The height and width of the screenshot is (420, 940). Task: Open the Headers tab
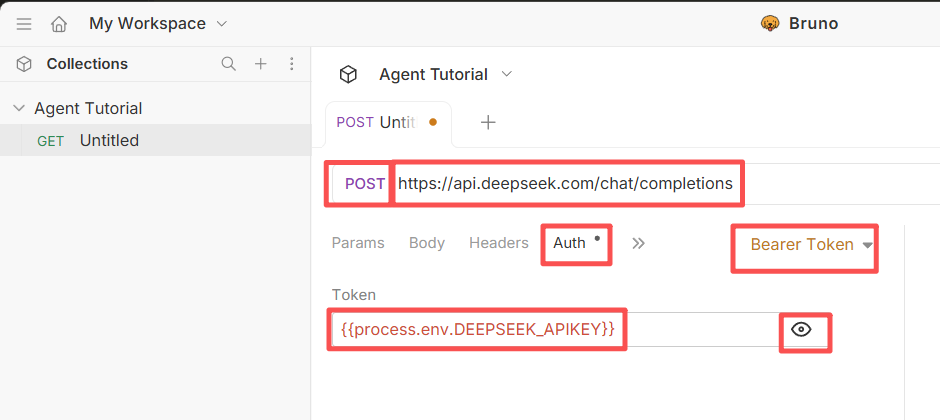click(499, 243)
